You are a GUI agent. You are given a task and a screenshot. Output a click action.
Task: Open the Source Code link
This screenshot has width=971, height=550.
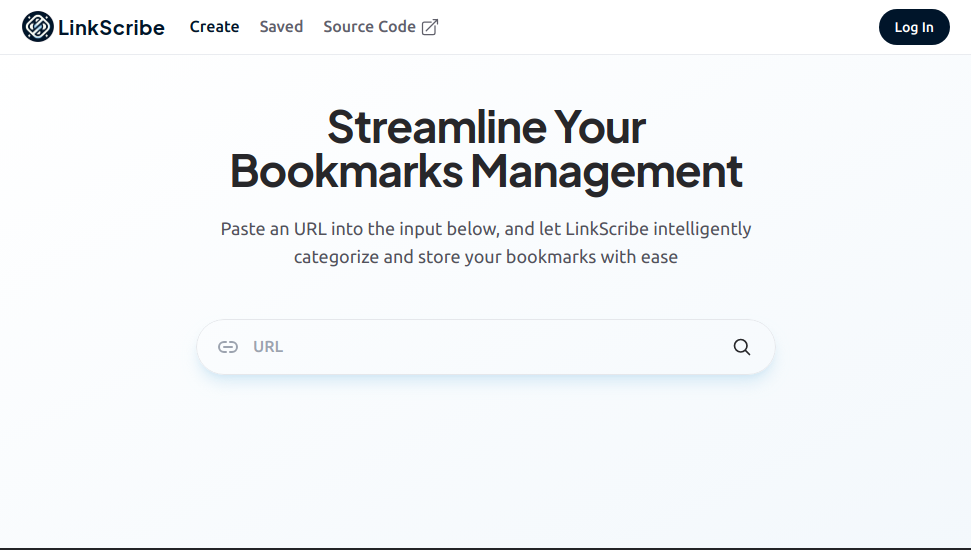pyautogui.click(x=380, y=27)
